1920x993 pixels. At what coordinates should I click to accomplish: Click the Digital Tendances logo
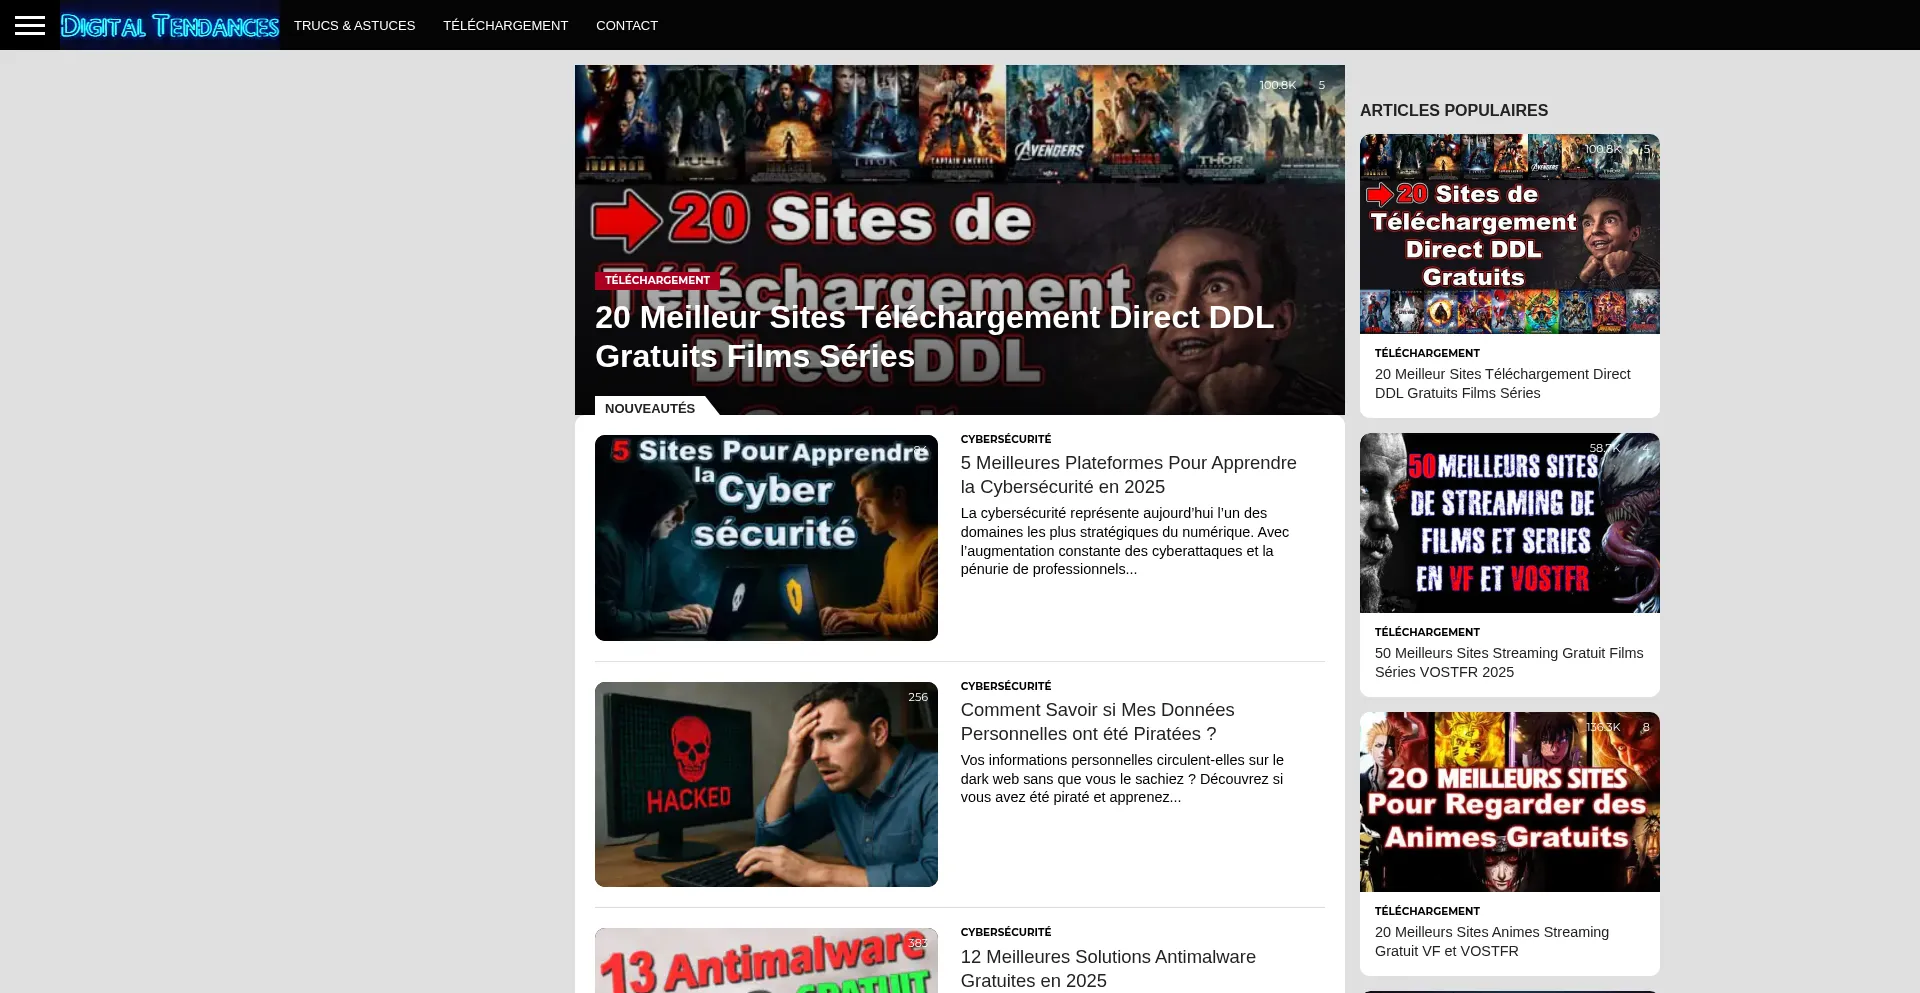(x=170, y=26)
